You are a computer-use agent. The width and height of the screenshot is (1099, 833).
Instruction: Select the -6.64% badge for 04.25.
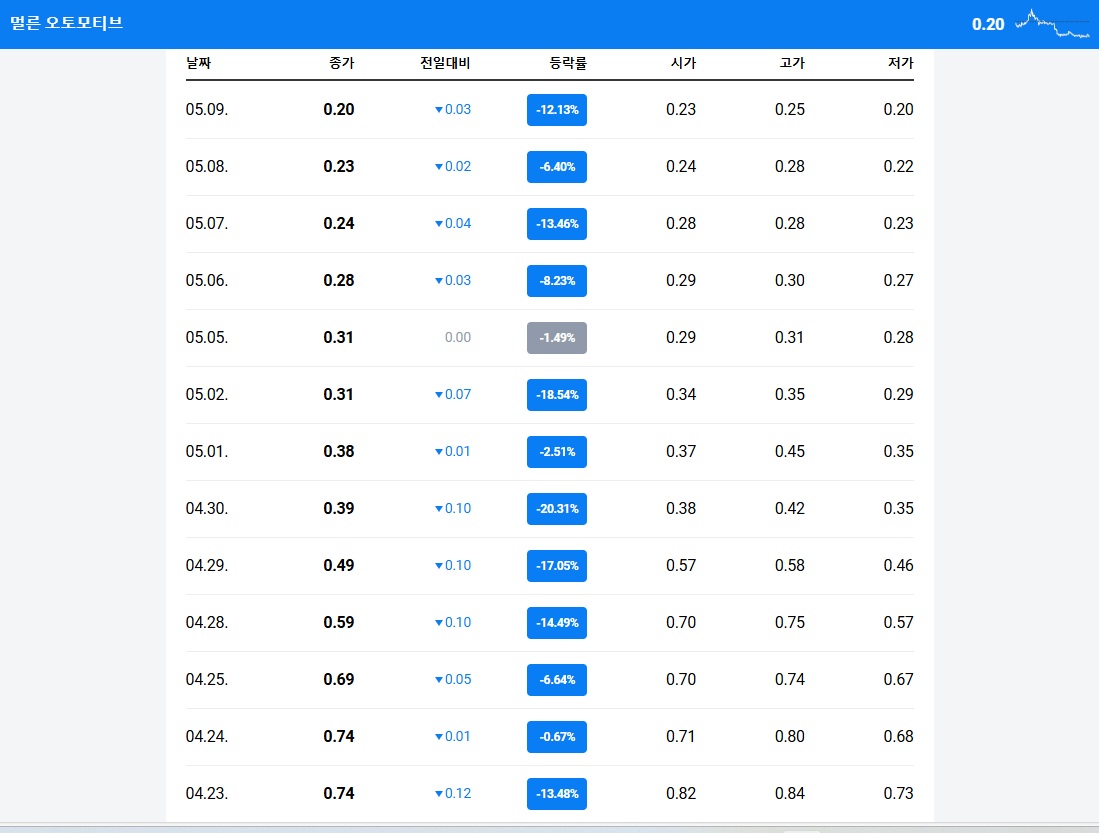(557, 680)
